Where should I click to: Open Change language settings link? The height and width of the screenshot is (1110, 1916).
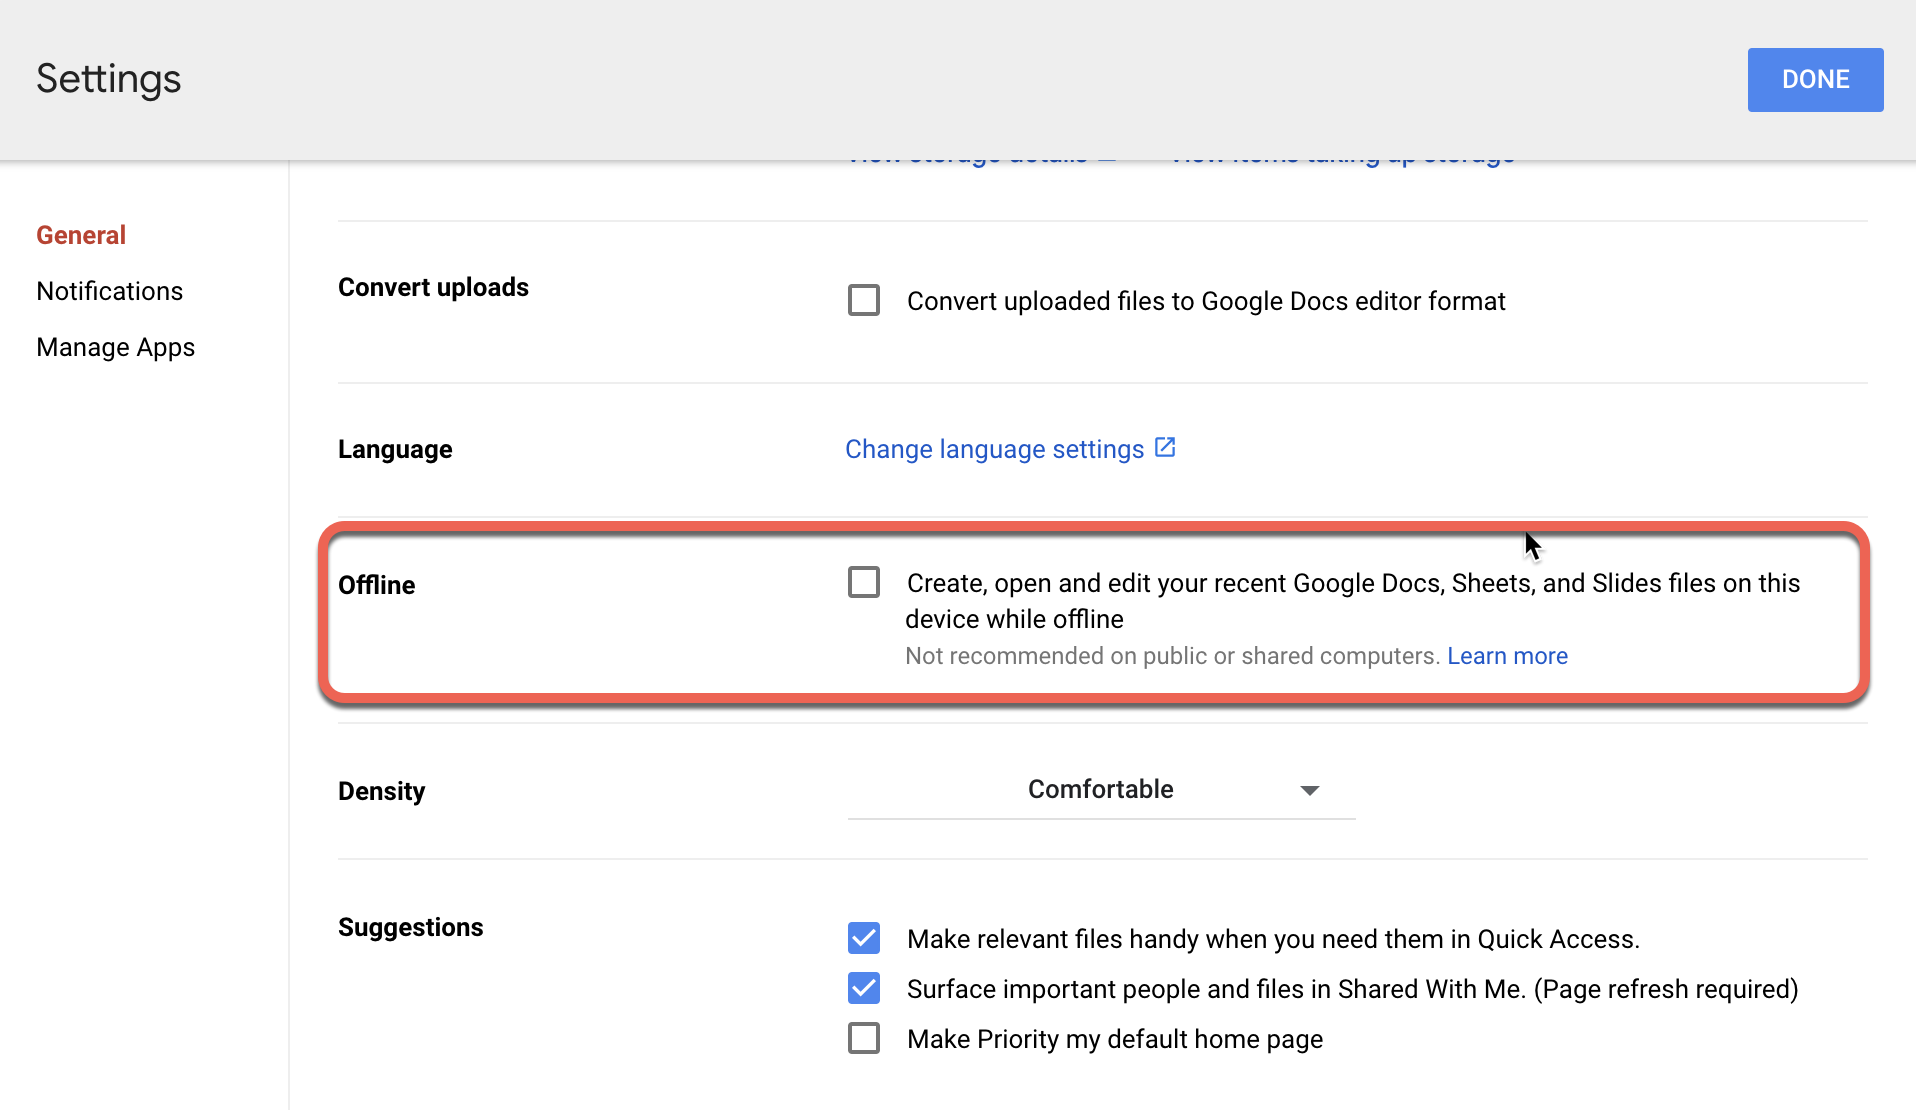[x=994, y=449]
